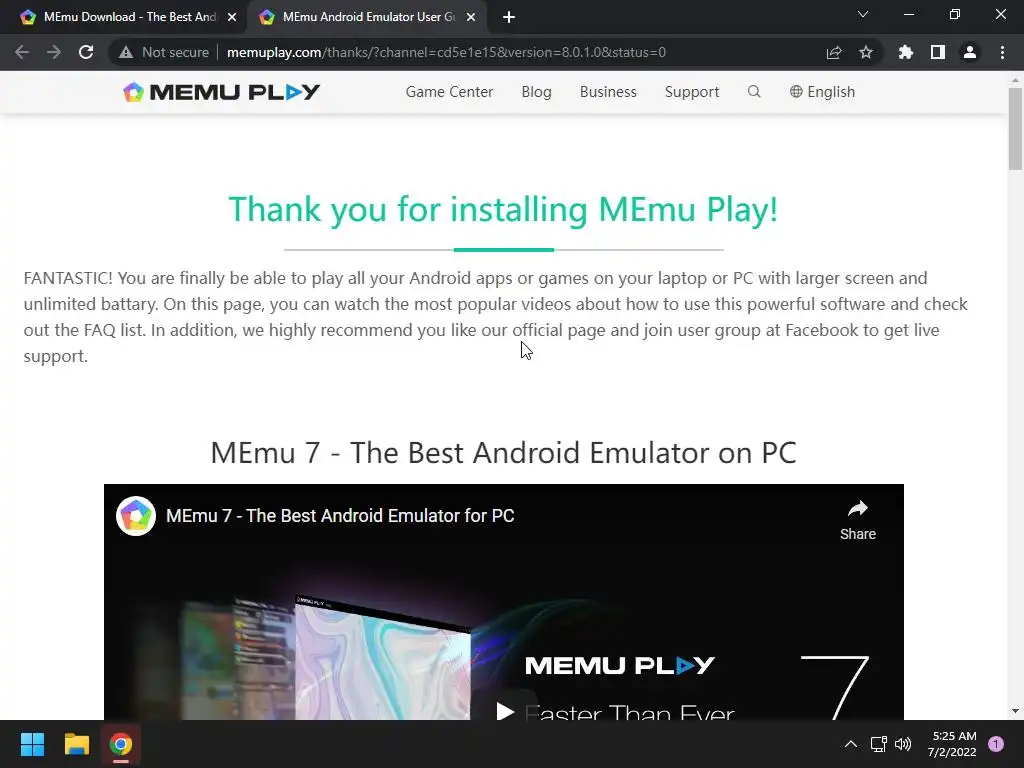Open the Support menu item

point(692,92)
